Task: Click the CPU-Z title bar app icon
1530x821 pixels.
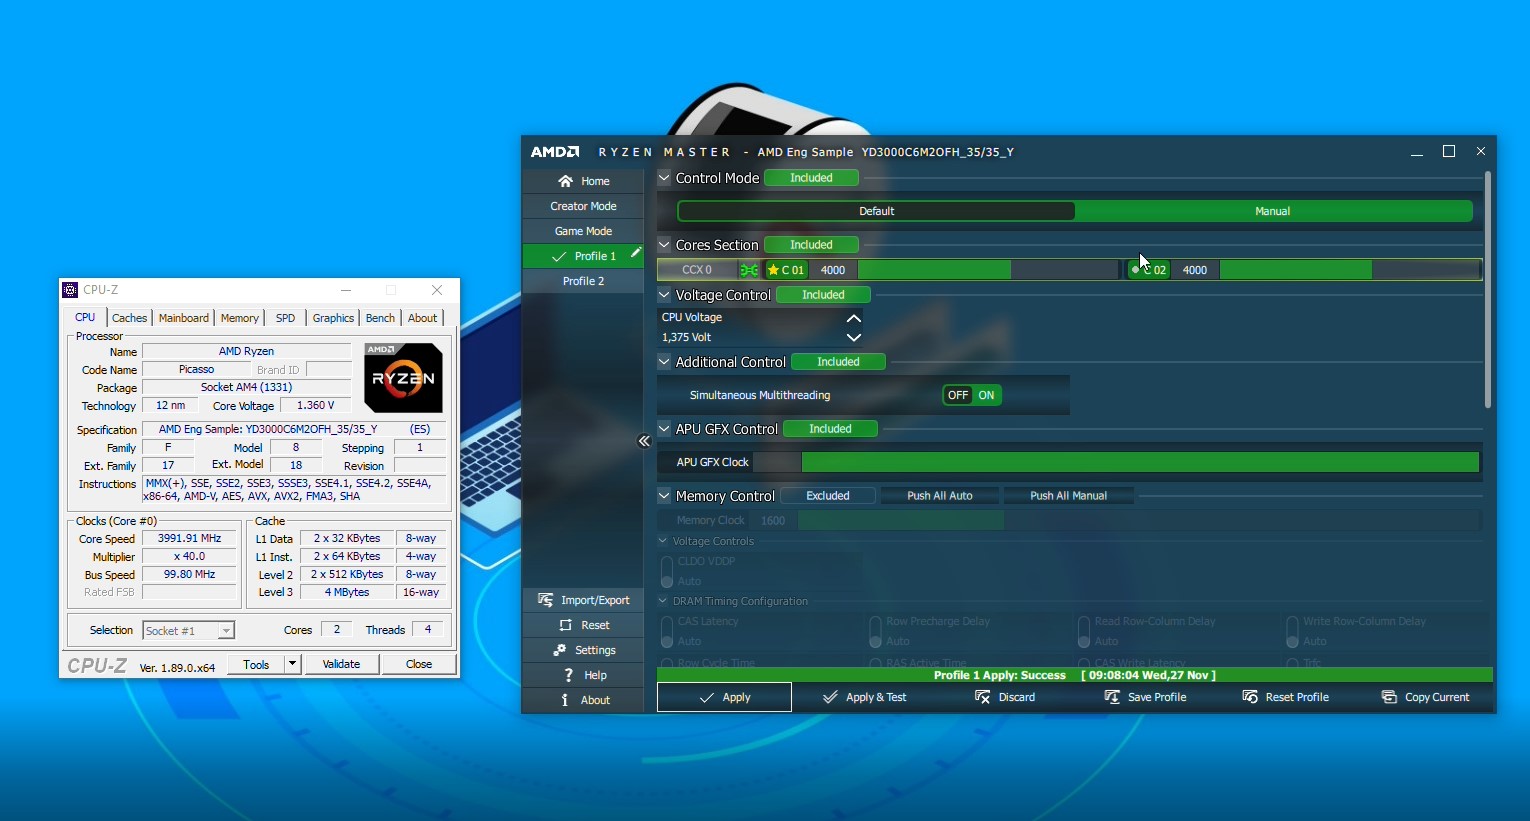Action: point(70,290)
